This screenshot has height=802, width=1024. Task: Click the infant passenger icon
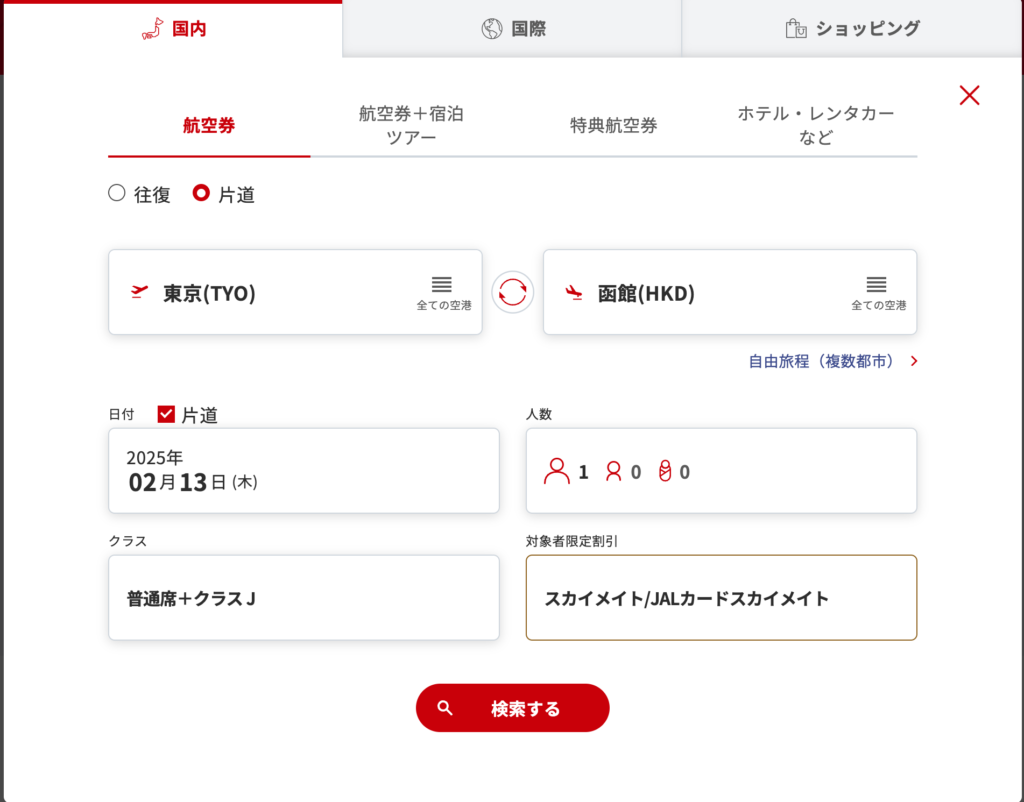(x=665, y=471)
